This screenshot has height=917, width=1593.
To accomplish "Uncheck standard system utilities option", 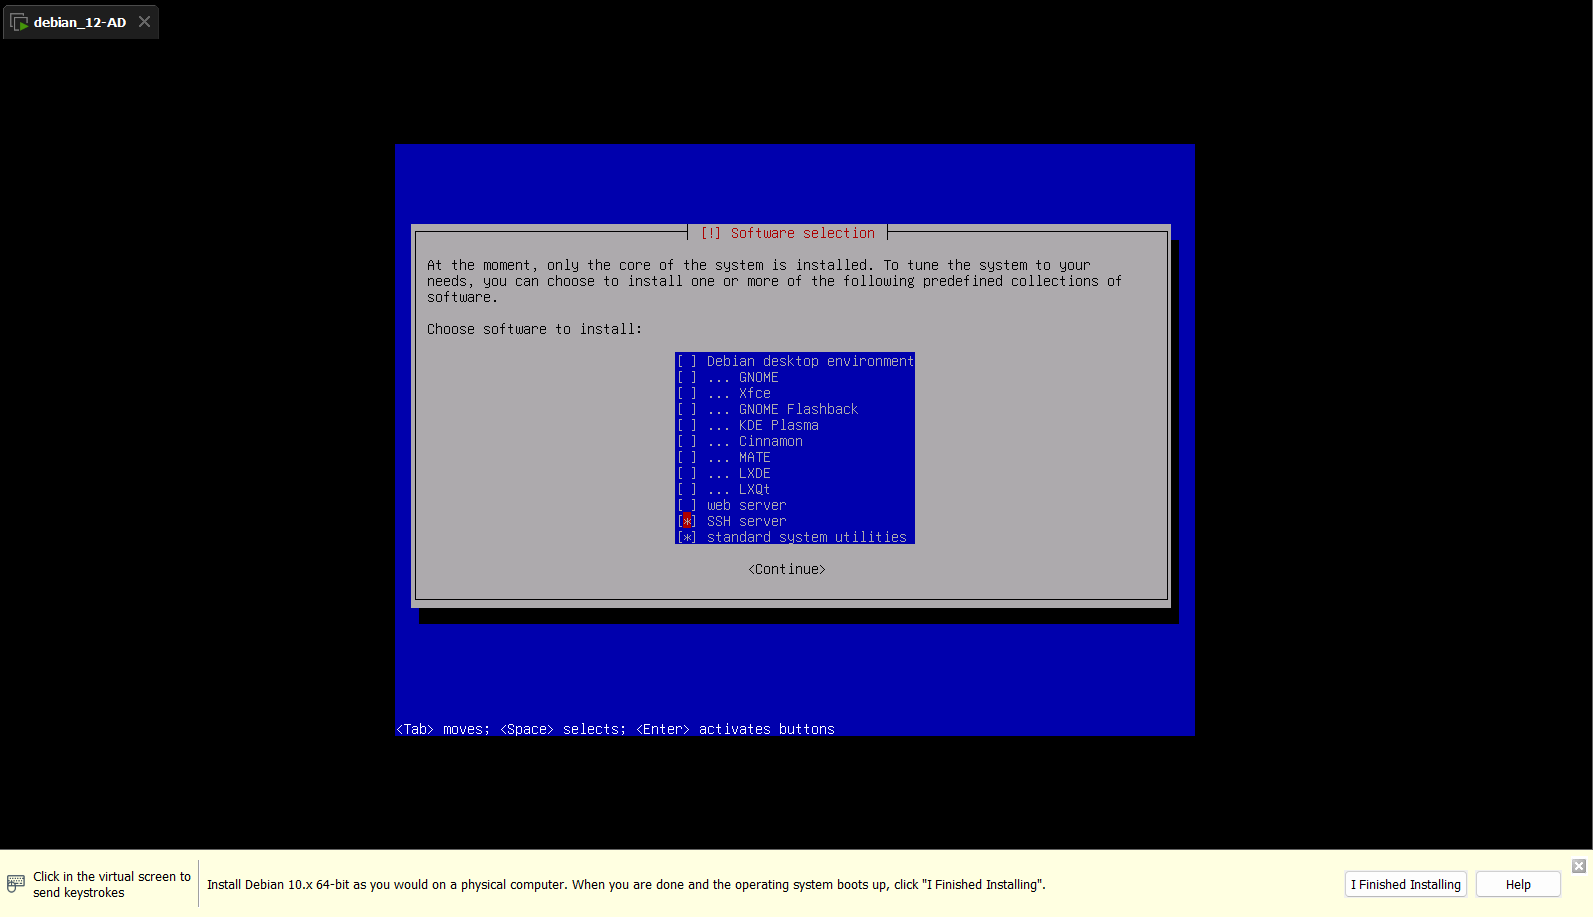I will 687,537.
